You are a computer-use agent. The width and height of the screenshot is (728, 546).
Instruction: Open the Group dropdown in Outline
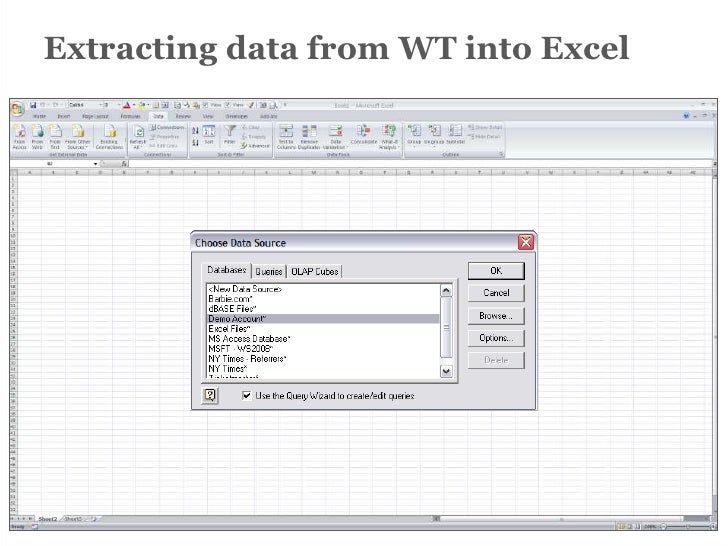pos(414,135)
